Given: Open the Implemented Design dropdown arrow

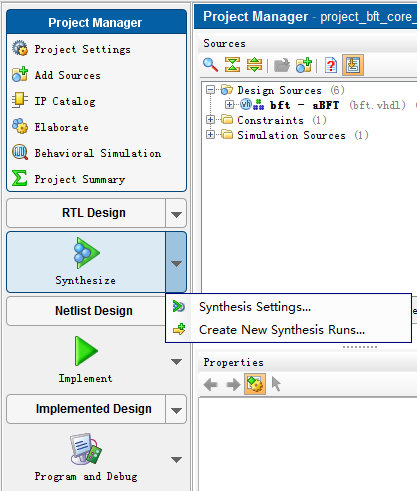Looking at the screenshot, I should click(x=176, y=409).
